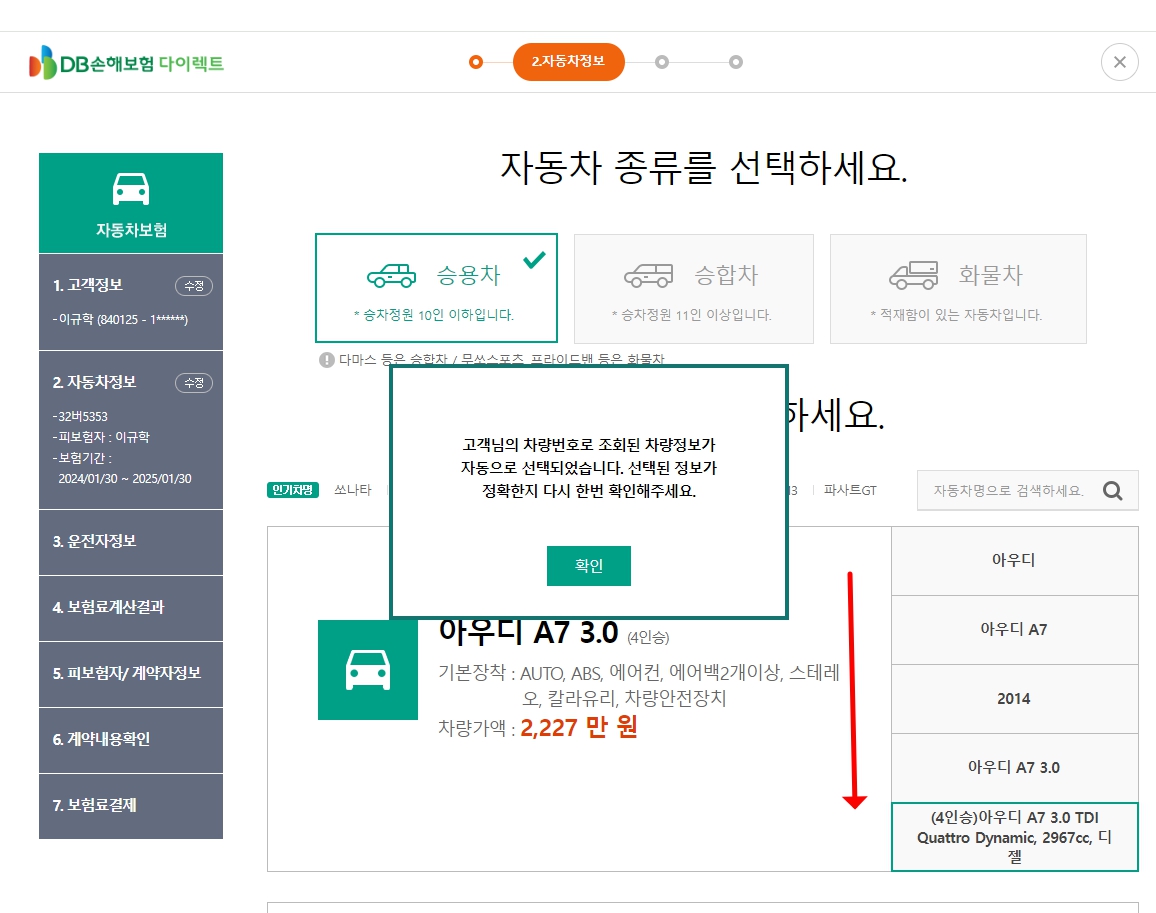Click the 2,227 만 원 vehicle price text
Screen dimensions: 1156x913
579,728
